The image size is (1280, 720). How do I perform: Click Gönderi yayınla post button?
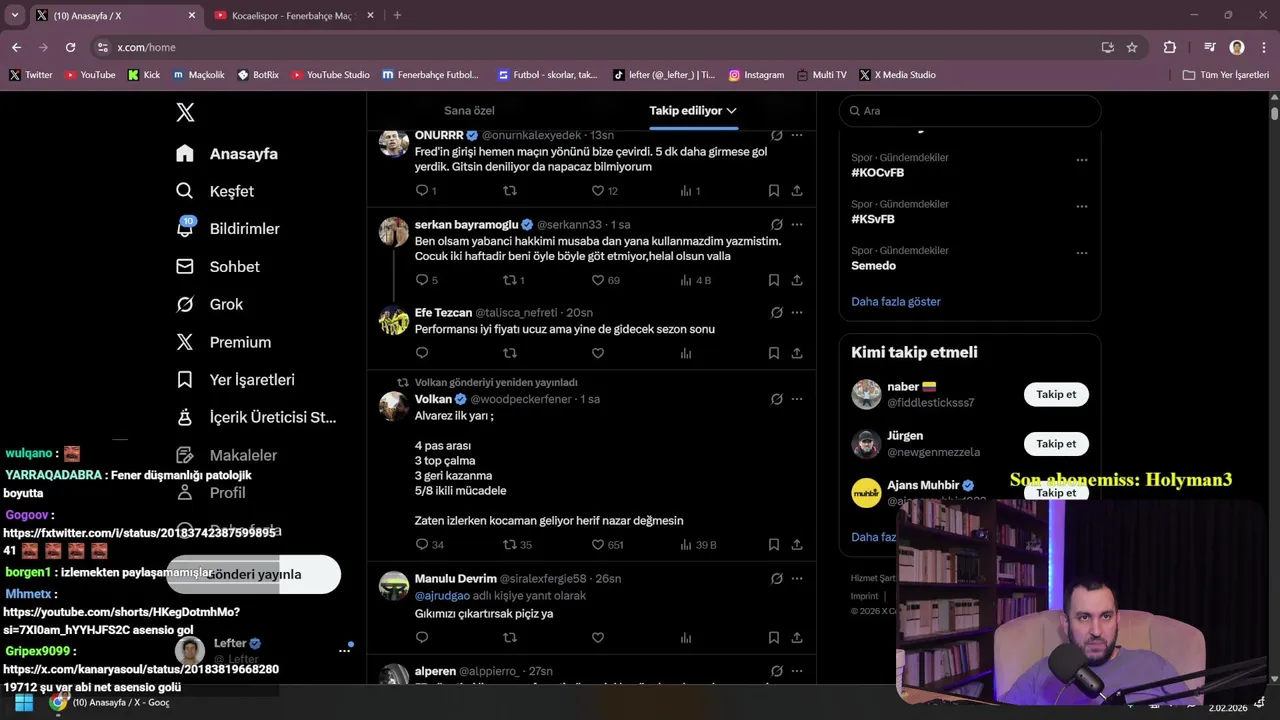click(x=254, y=574)
